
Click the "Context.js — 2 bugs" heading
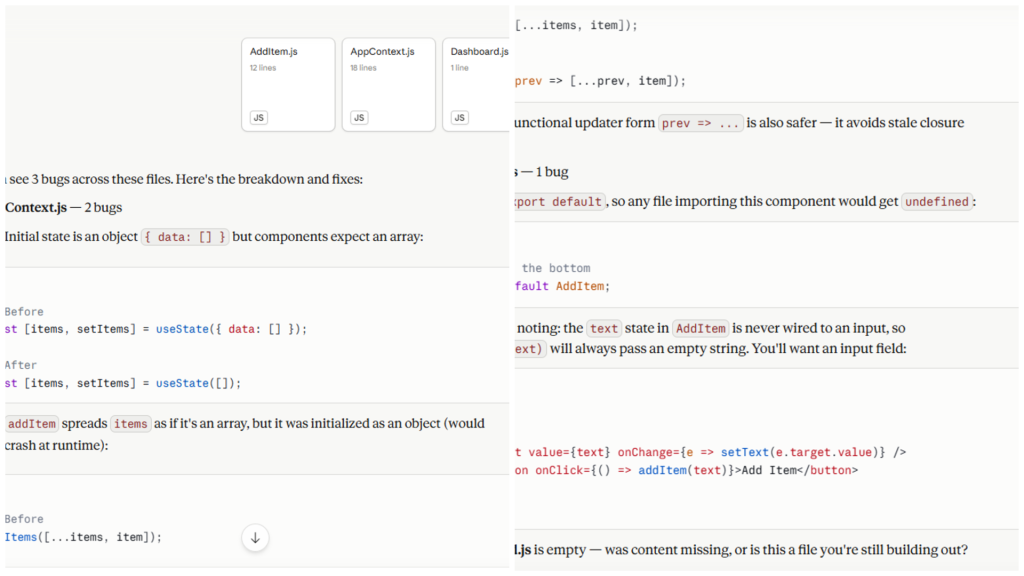[64, 208]
